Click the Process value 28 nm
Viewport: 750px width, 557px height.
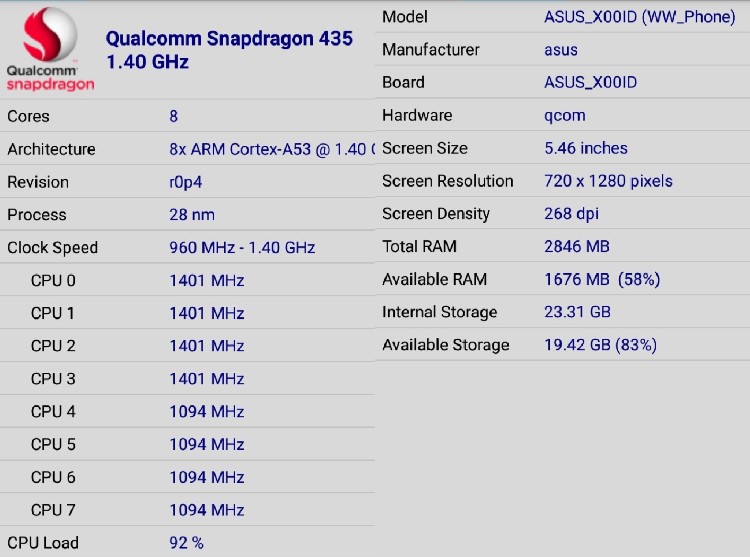tap(192, 215)
